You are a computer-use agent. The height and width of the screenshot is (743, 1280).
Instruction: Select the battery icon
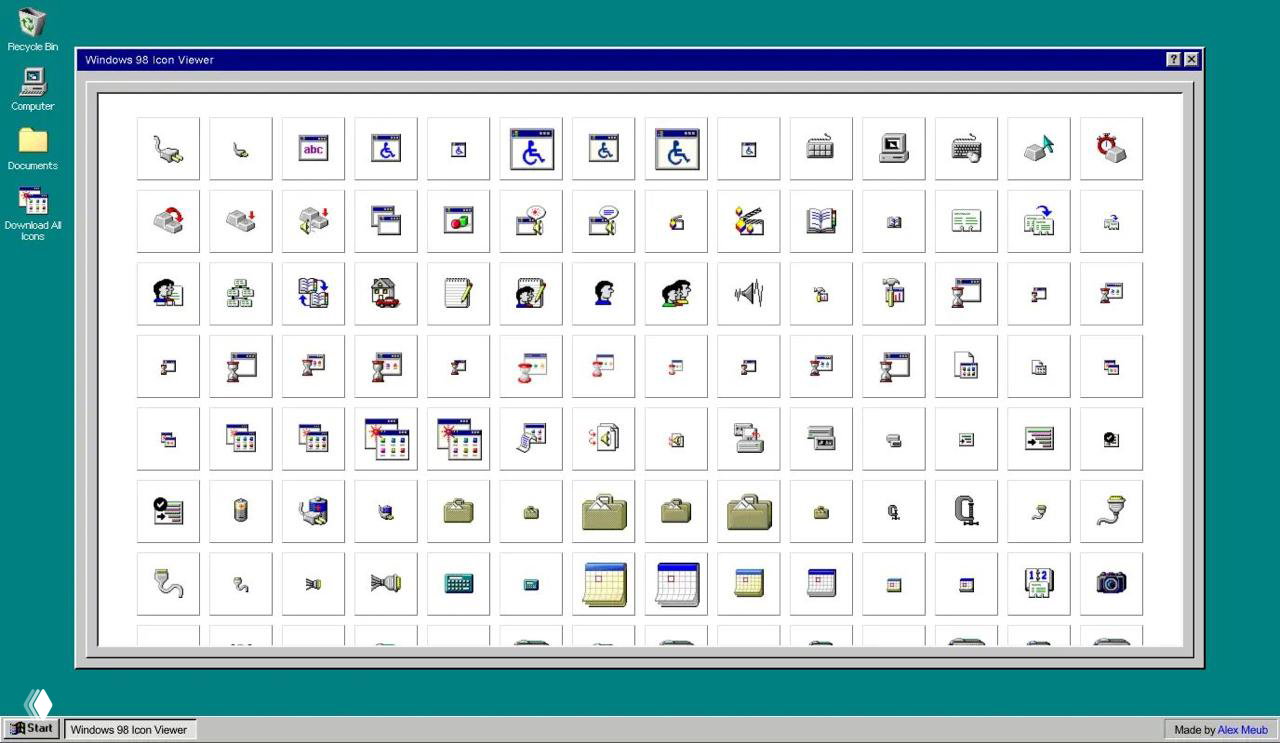point(241,511)
